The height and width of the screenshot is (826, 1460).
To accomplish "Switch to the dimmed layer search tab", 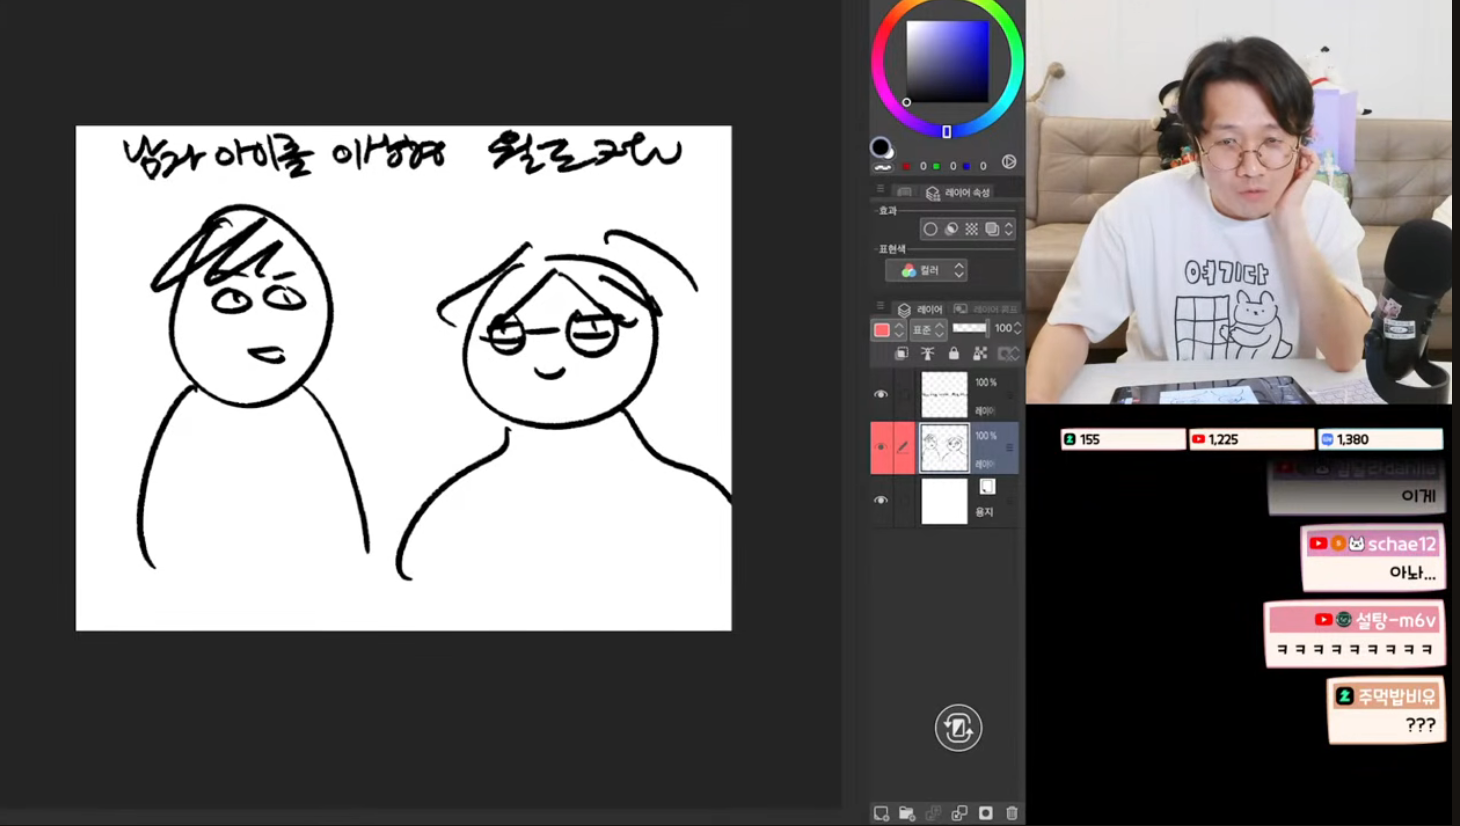I will 986,309.
